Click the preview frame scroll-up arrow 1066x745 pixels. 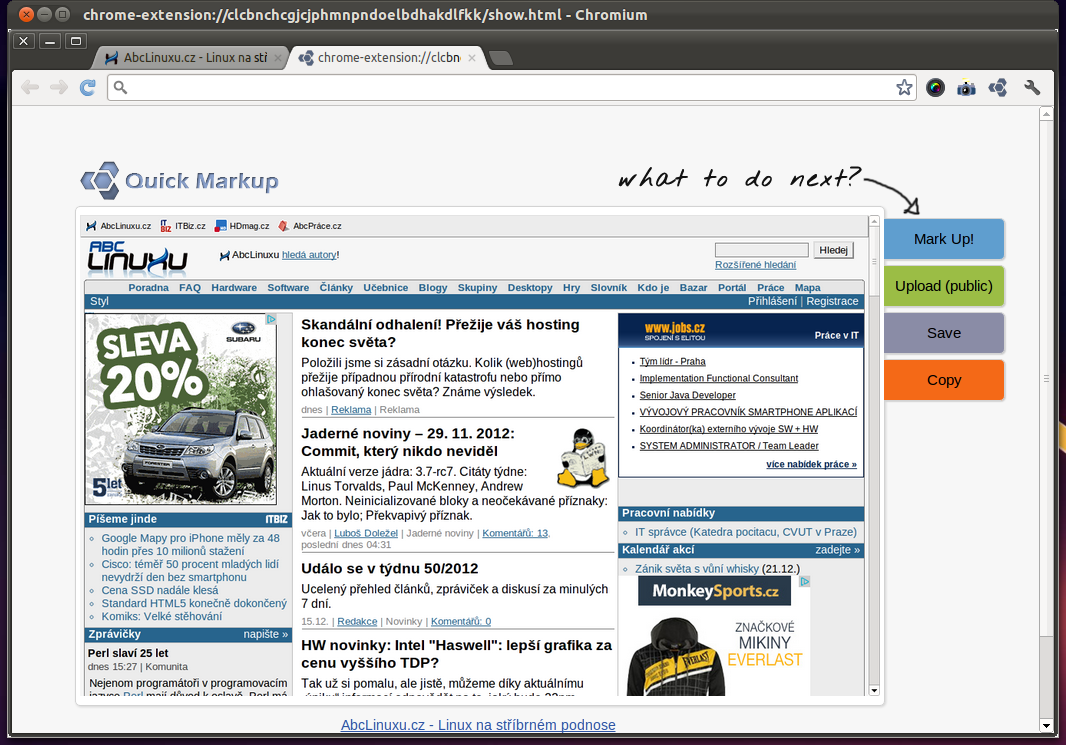(874, 222)
